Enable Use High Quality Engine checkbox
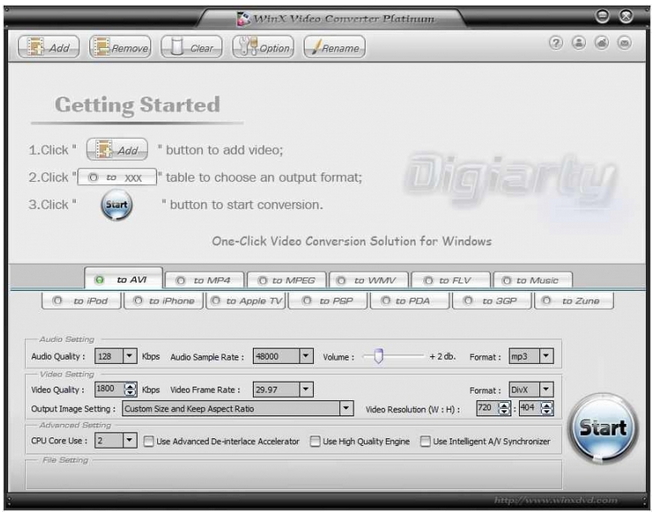The image size is (665, 516). click(x=315, y=441)
